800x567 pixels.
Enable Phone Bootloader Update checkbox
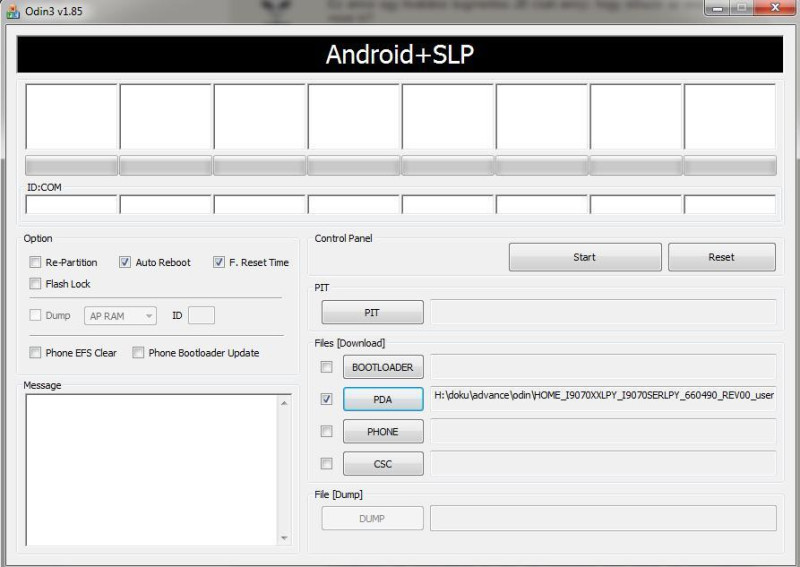point(138,353)
